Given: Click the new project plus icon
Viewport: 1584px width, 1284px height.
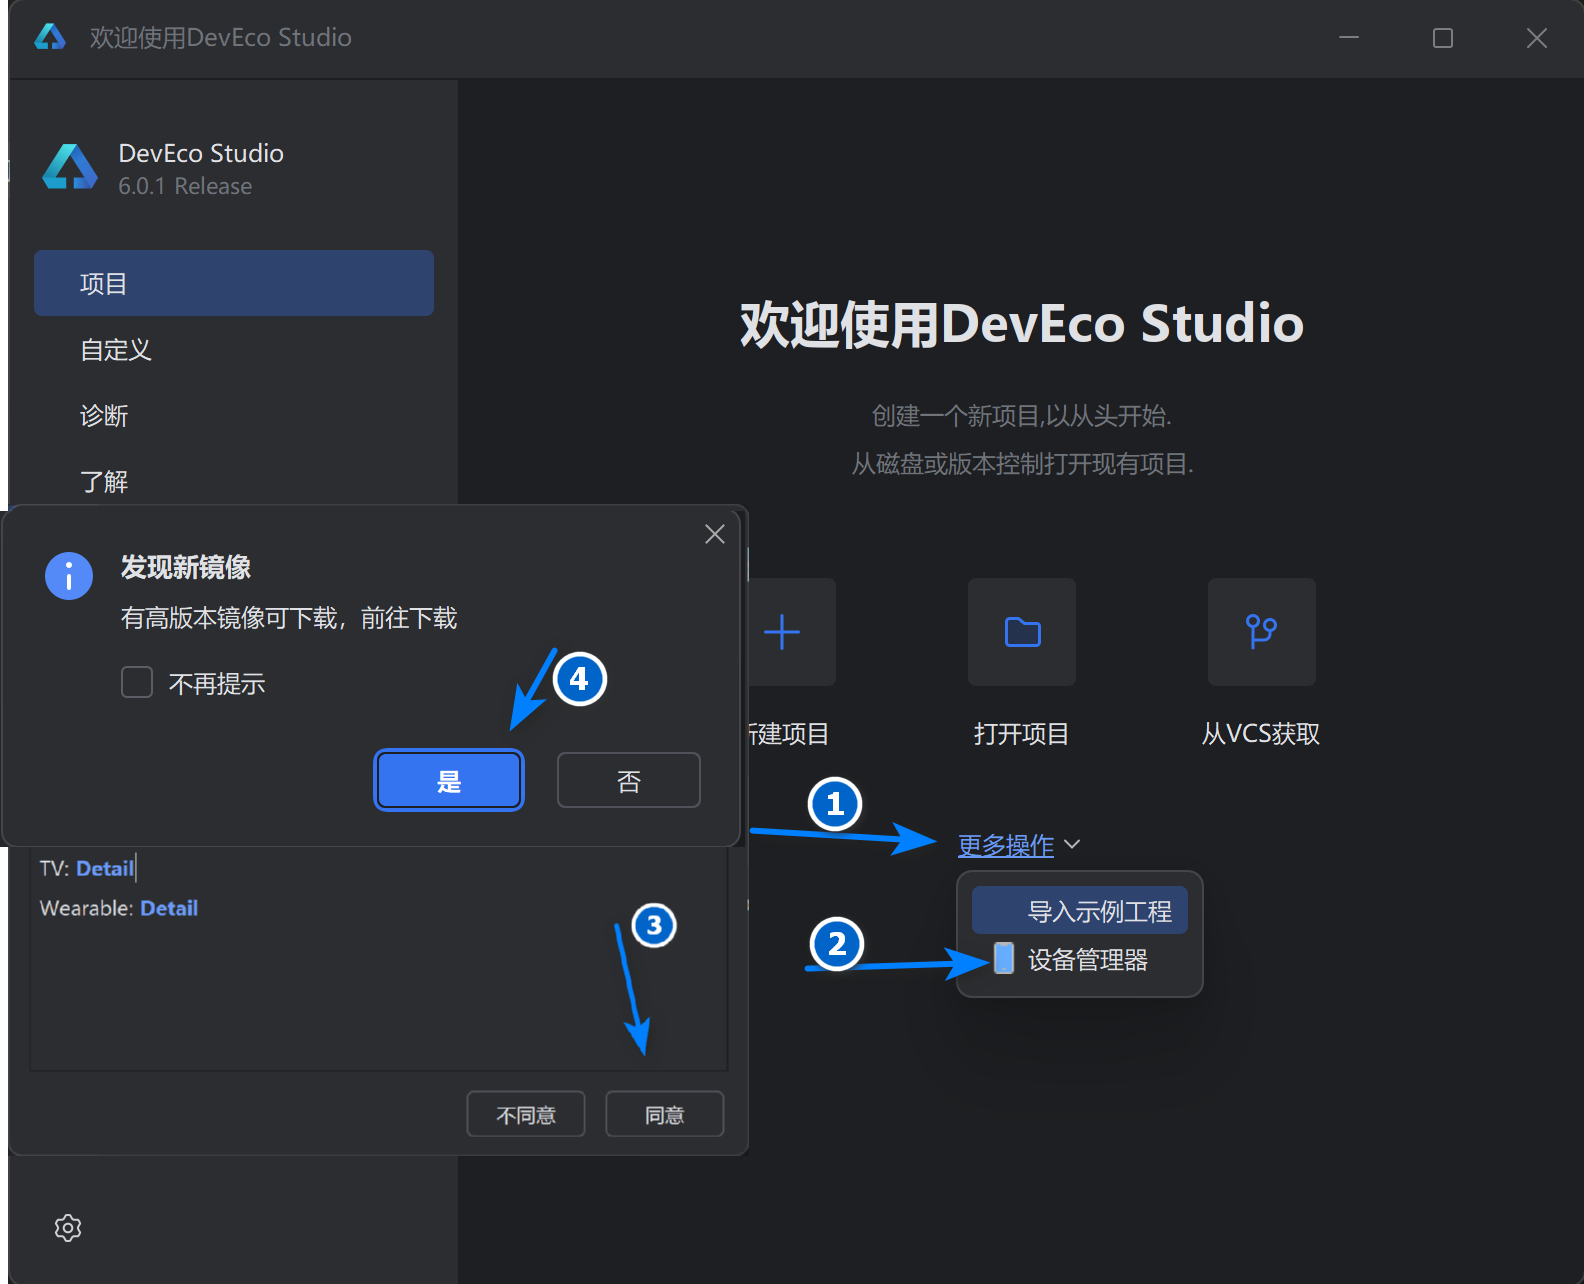Looking at the screenshot, I should pos(783,632).
